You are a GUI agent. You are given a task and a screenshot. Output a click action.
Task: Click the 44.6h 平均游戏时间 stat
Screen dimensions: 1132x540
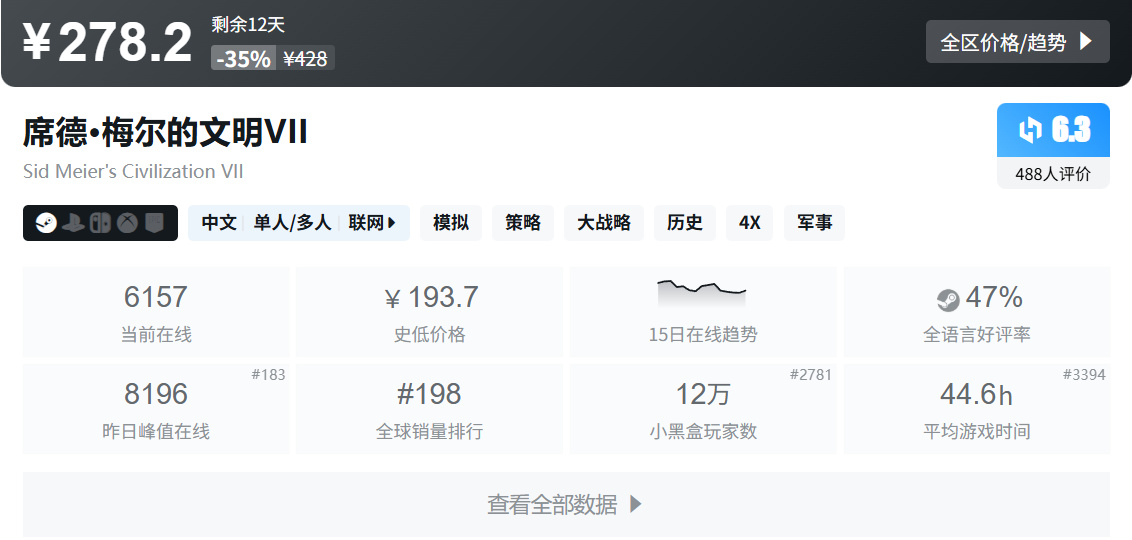point(977,409)
